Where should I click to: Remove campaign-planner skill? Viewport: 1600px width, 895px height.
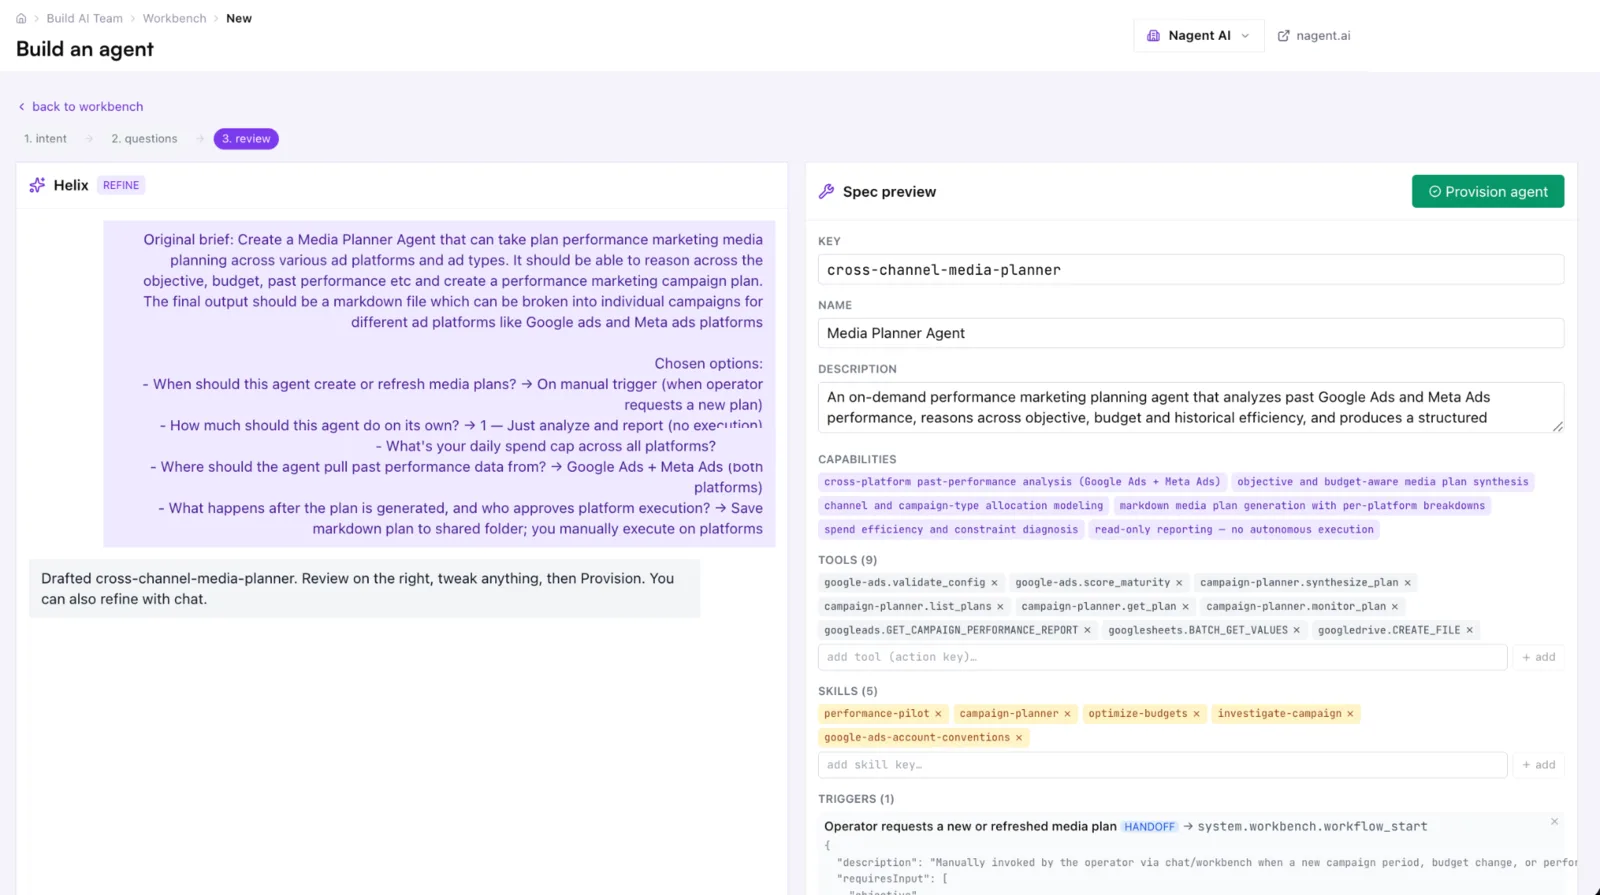1067,714
